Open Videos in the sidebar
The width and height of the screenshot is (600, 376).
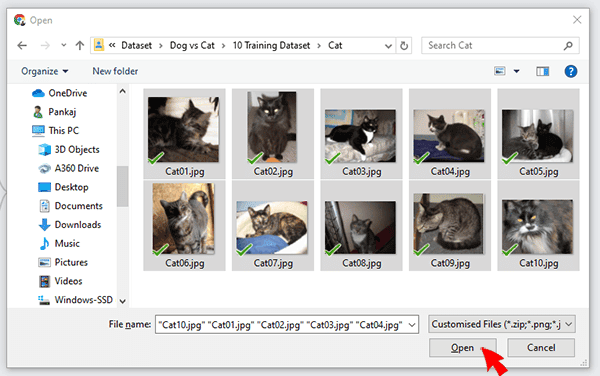click(60, 281)
